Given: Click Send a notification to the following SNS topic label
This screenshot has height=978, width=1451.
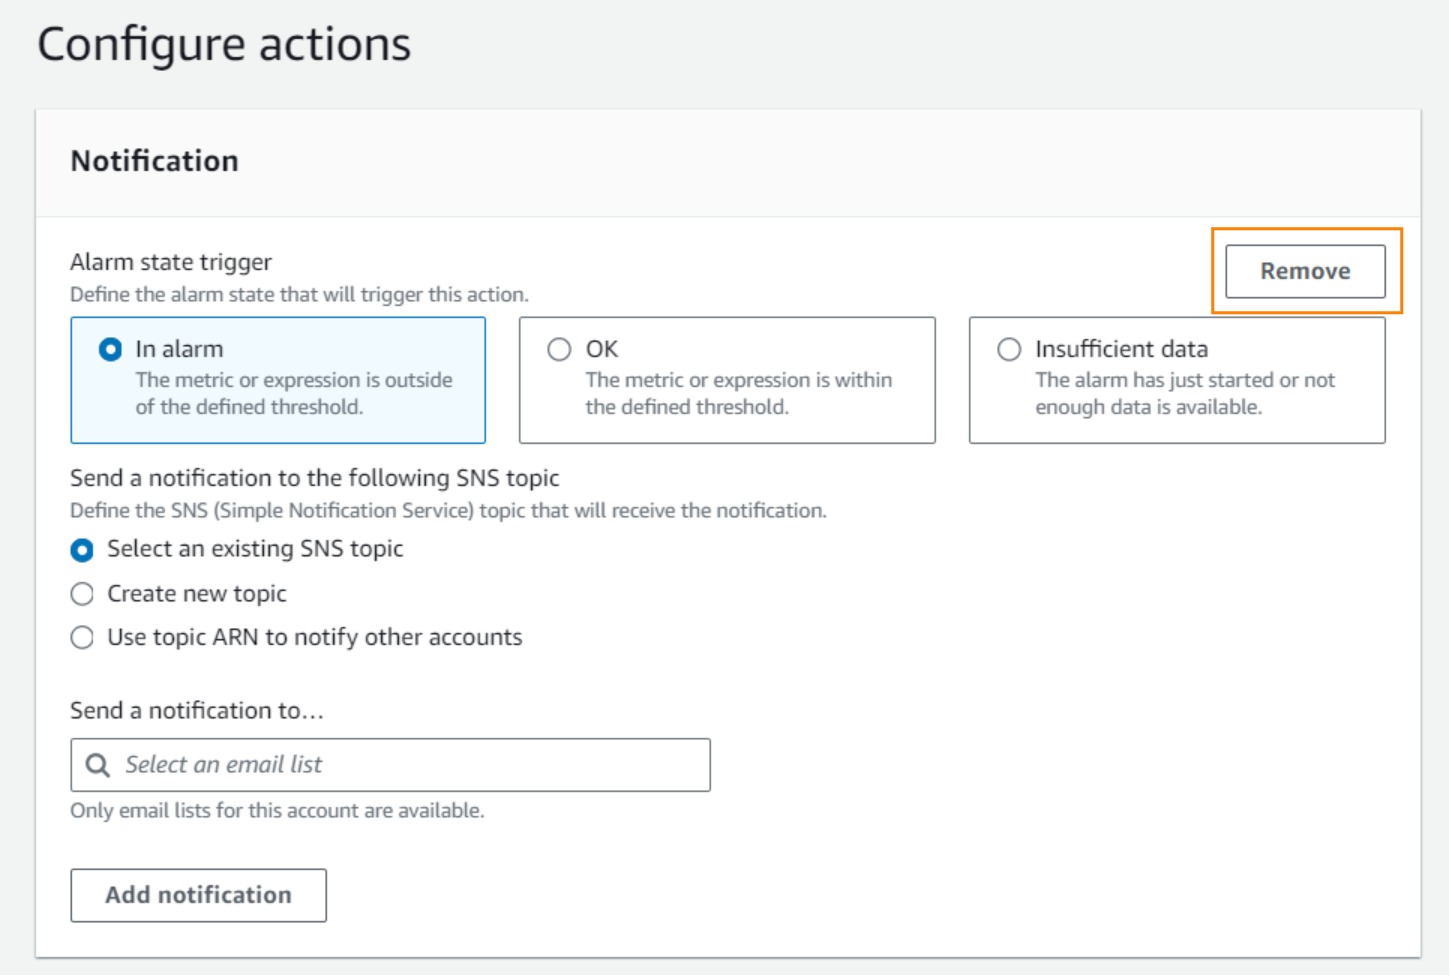Looking at the screenshot, I should pos(314,478).
